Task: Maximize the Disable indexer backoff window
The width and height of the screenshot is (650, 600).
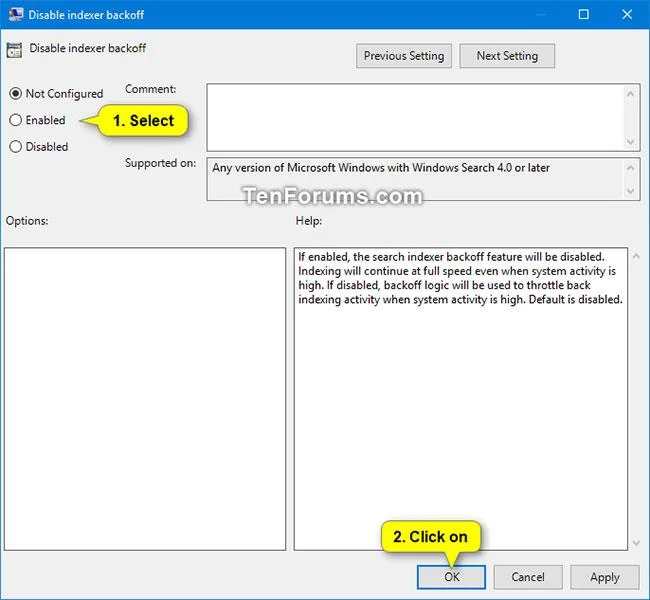Action: click(583, 15)
